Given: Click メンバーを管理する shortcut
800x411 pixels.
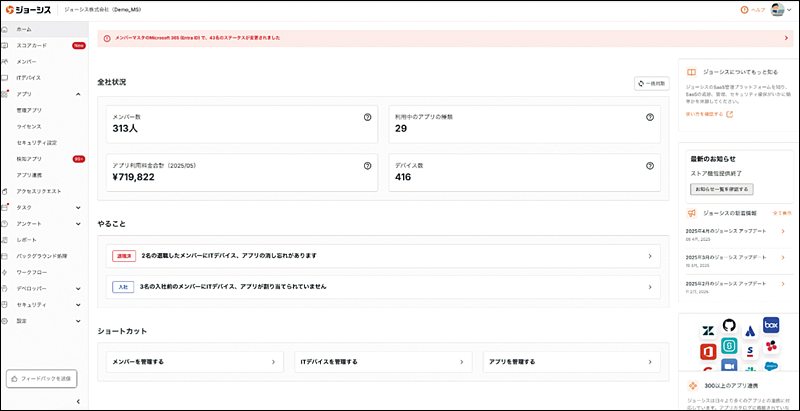Looking at the screenshot, I should tap(195, 361).
